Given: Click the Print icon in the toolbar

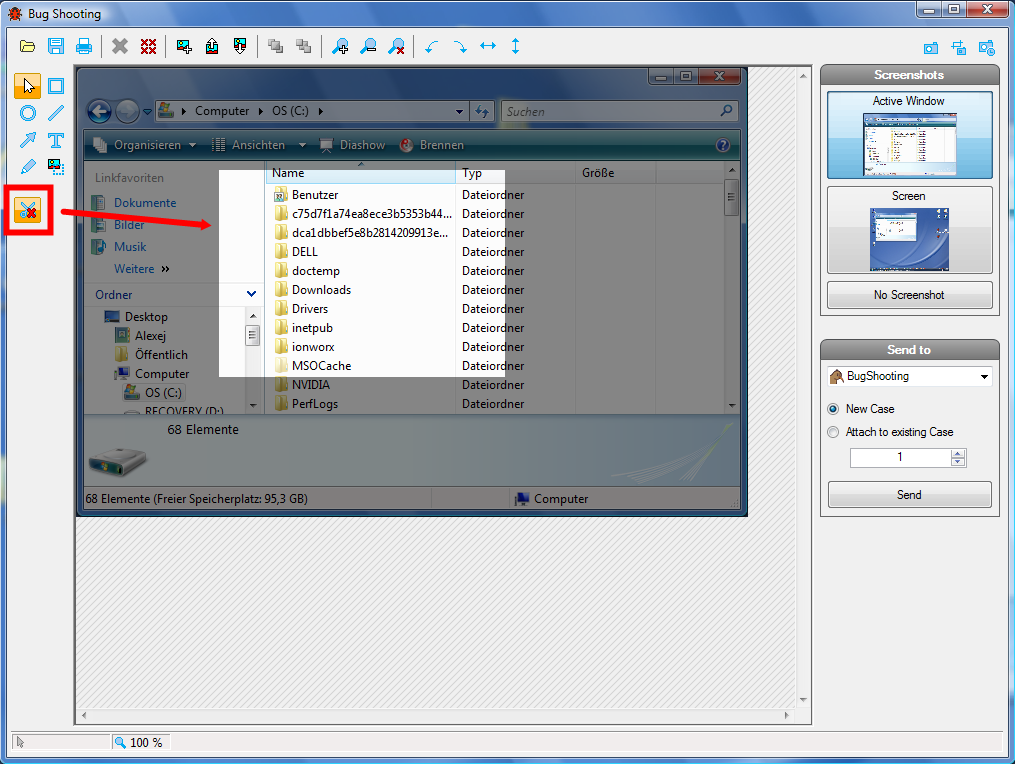Looking at the screenshot, I should [x=84, y=46].
